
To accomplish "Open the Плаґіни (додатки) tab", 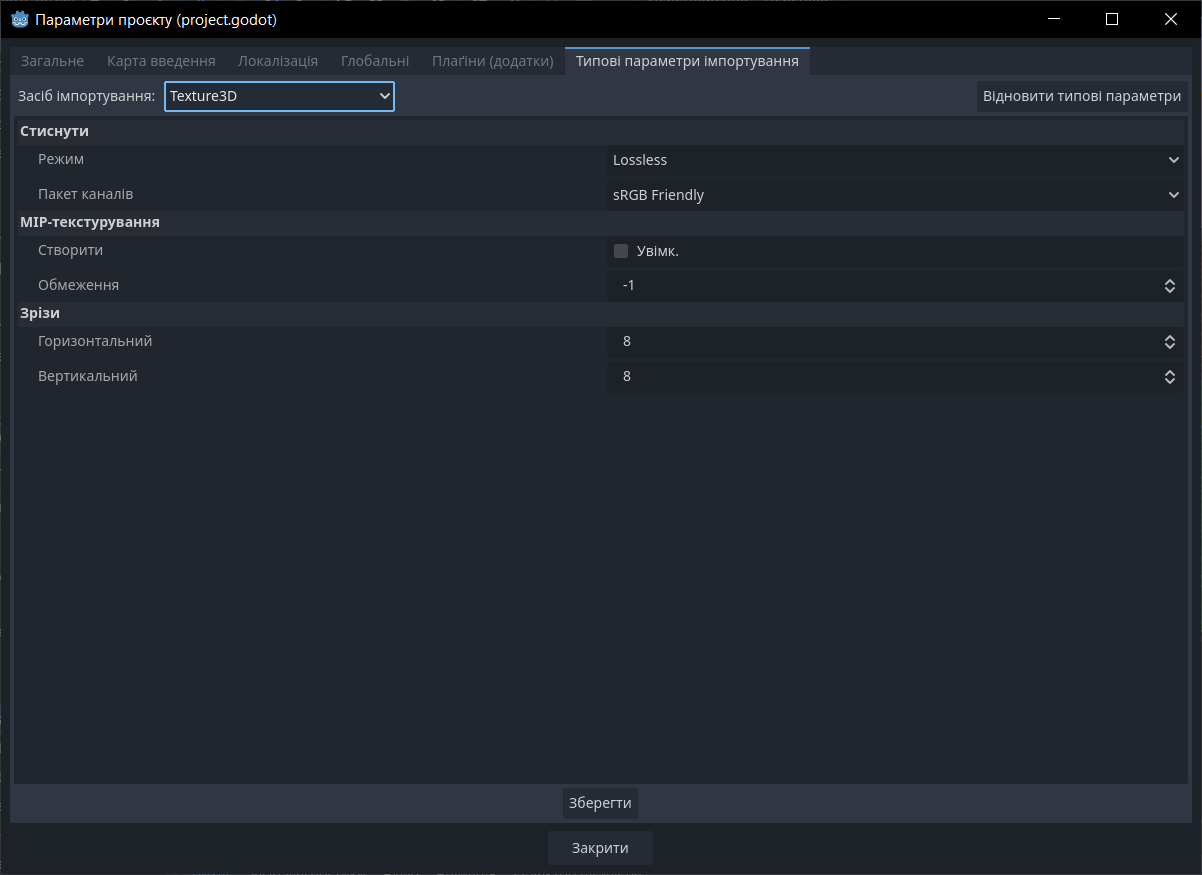I will coord(492,61).
